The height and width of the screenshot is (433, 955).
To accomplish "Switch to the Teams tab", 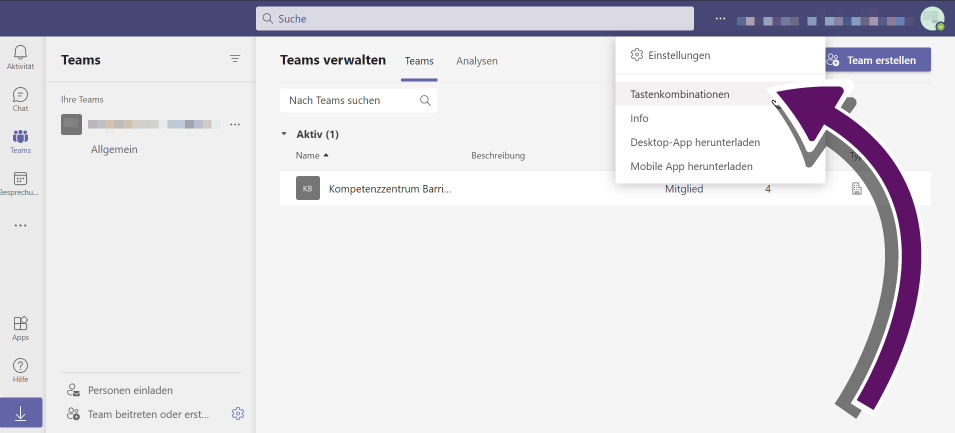I will [419, 61].
